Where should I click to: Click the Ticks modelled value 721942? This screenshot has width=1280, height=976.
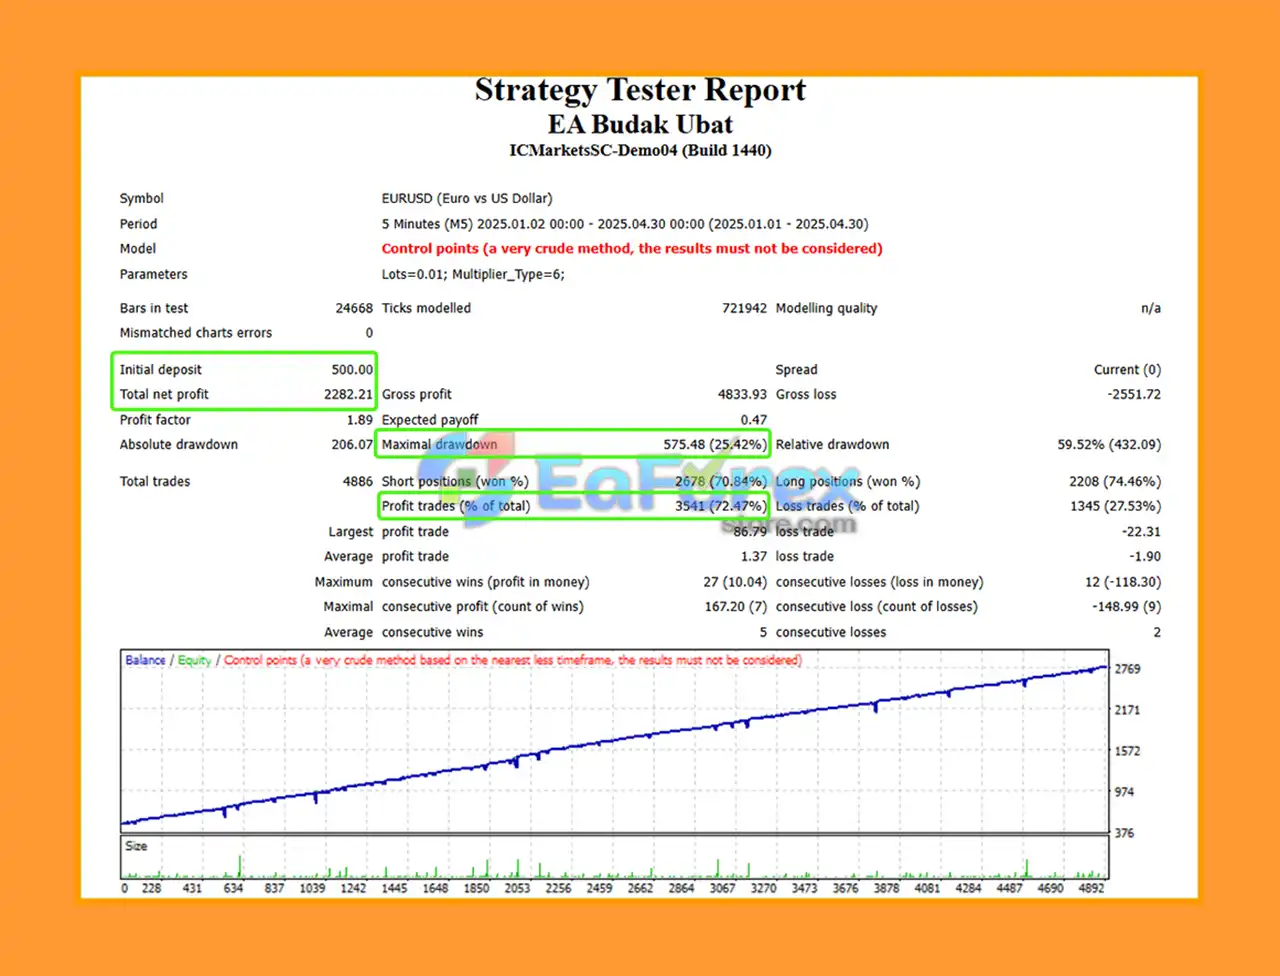click(x=744, y=308)
